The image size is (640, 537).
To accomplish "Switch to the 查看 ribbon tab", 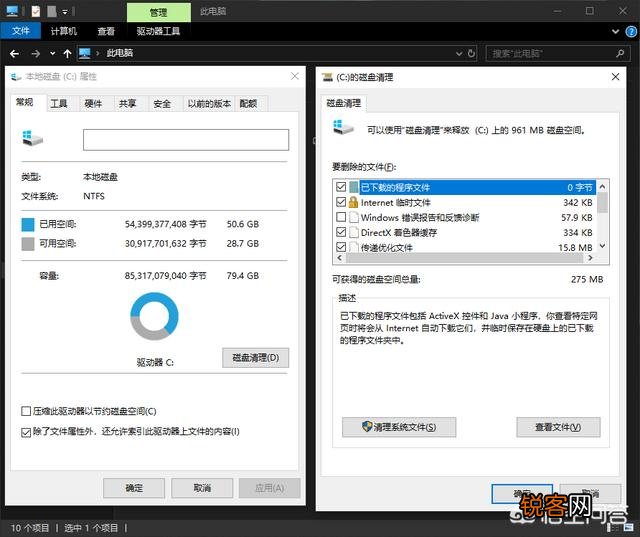I will 106,31.
